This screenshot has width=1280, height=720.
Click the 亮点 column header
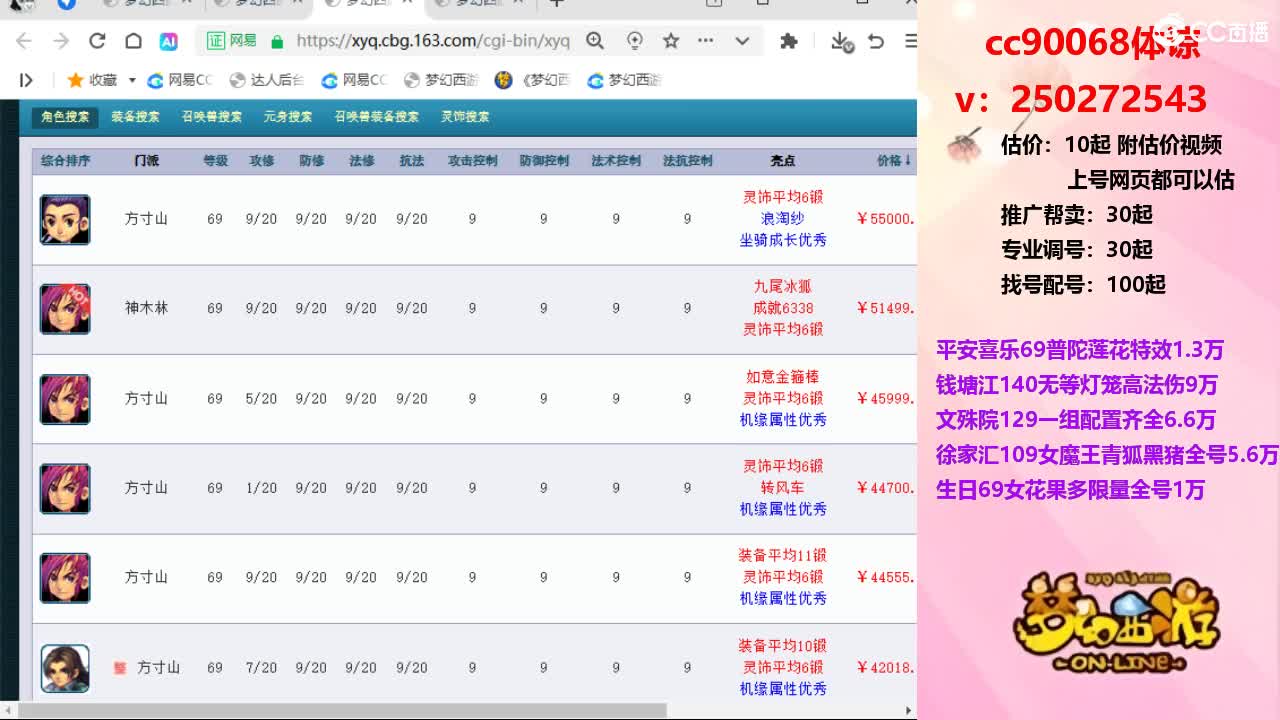coord(783,161)
